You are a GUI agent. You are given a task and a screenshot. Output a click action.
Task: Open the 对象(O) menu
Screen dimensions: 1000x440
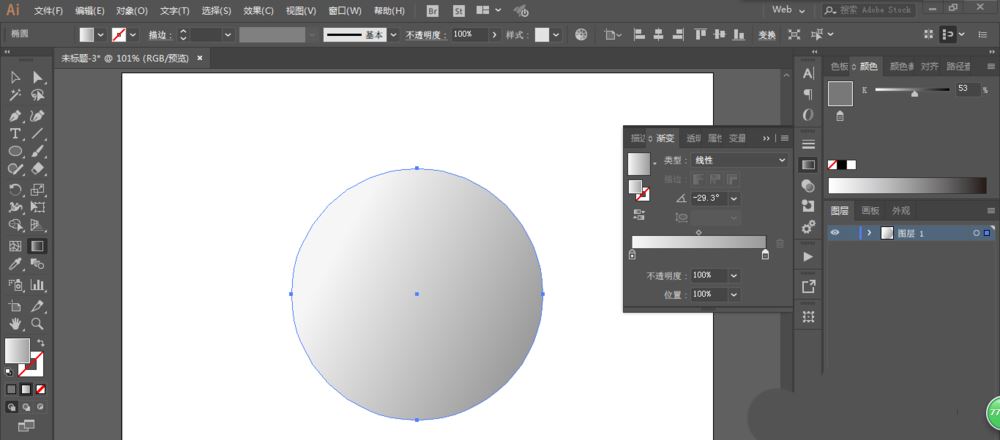(132, 11)
